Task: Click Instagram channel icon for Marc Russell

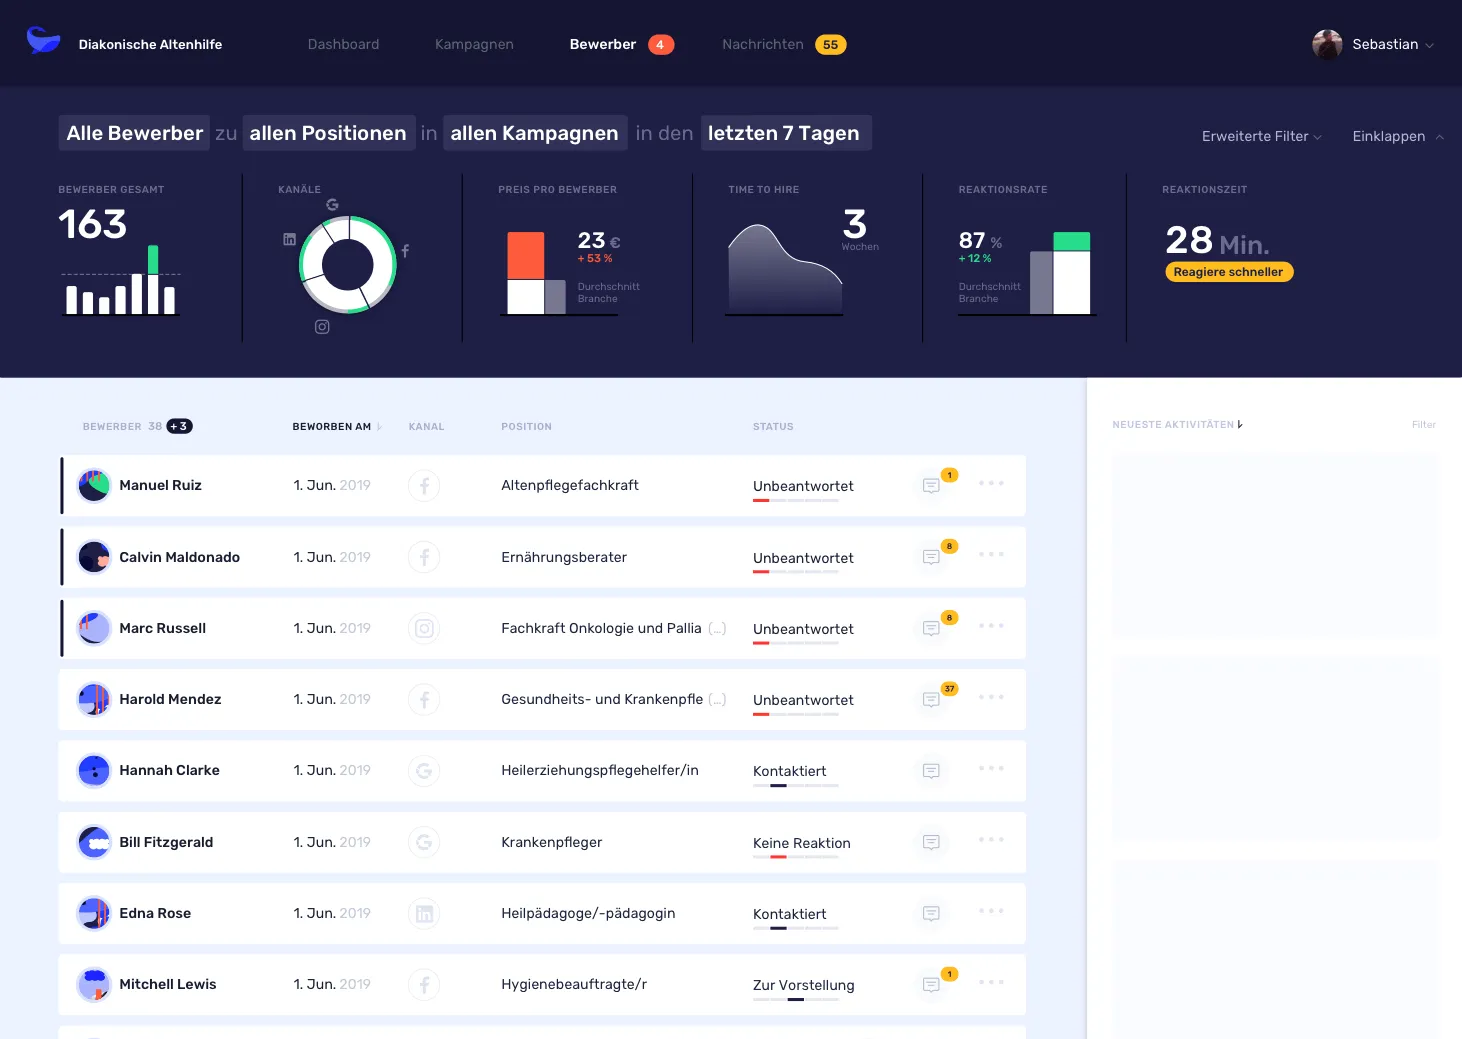Action: pos(424,628)
